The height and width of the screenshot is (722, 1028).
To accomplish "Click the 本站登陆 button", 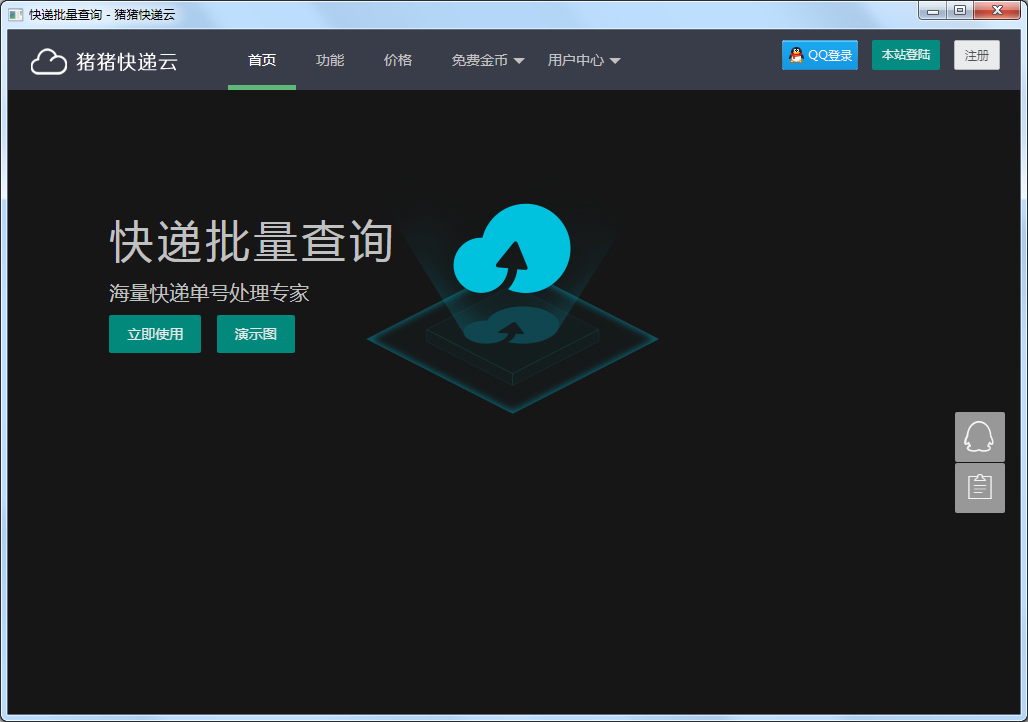I will (x=905, y=55).
